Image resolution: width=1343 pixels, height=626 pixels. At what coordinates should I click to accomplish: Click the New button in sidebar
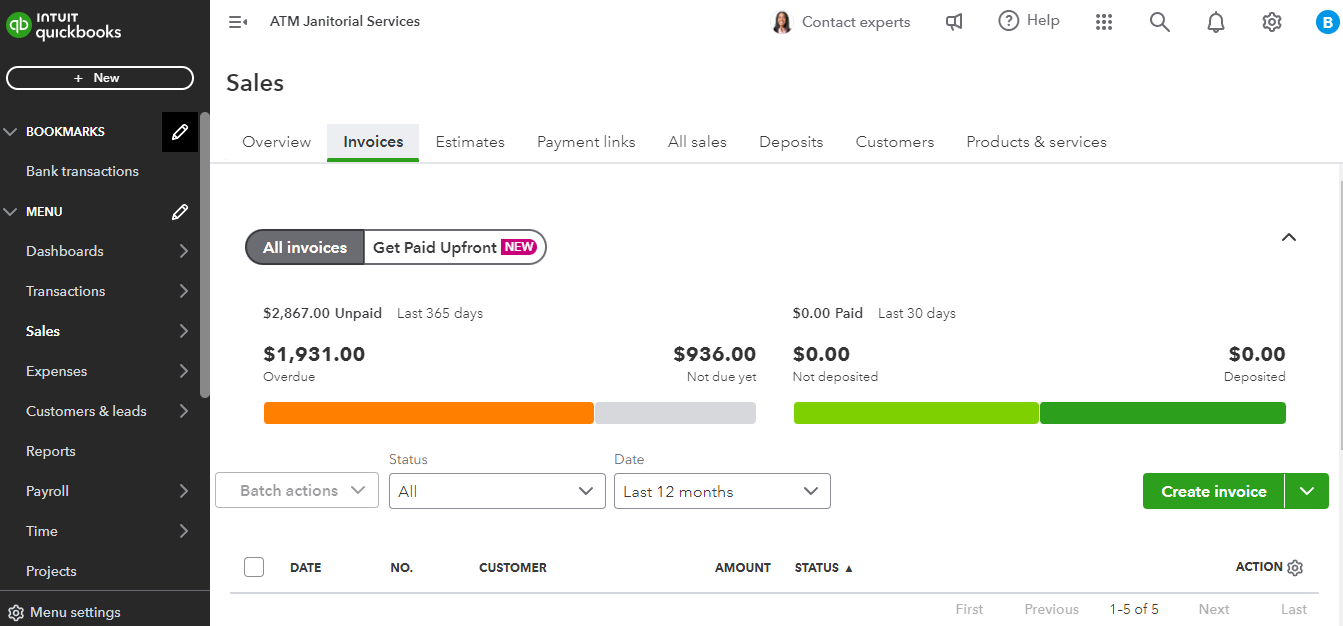100,78
